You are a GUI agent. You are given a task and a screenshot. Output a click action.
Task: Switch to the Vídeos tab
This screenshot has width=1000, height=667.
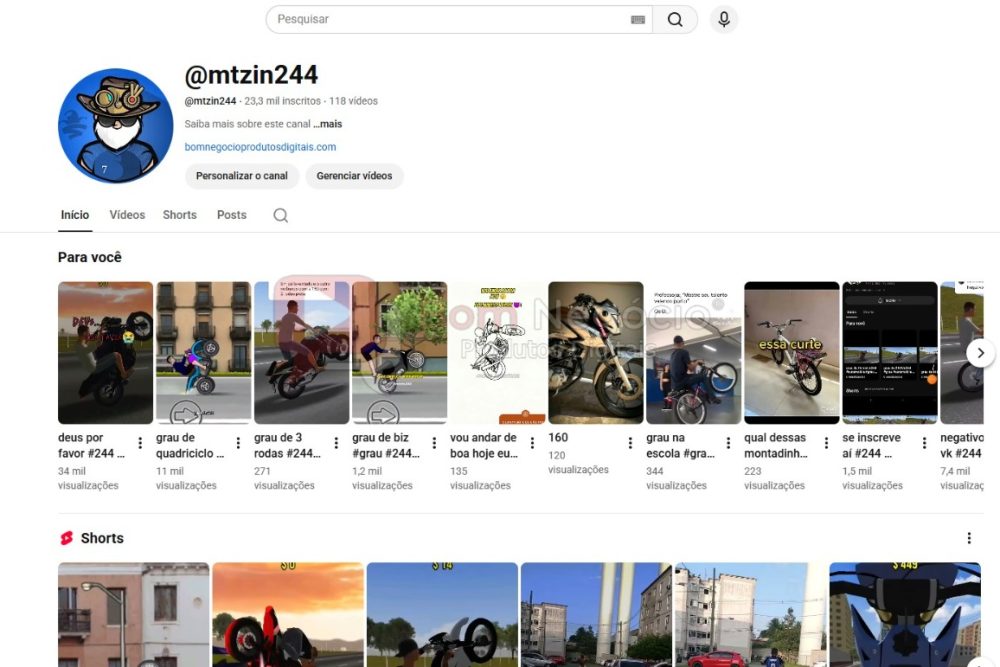tap(127, 215)
